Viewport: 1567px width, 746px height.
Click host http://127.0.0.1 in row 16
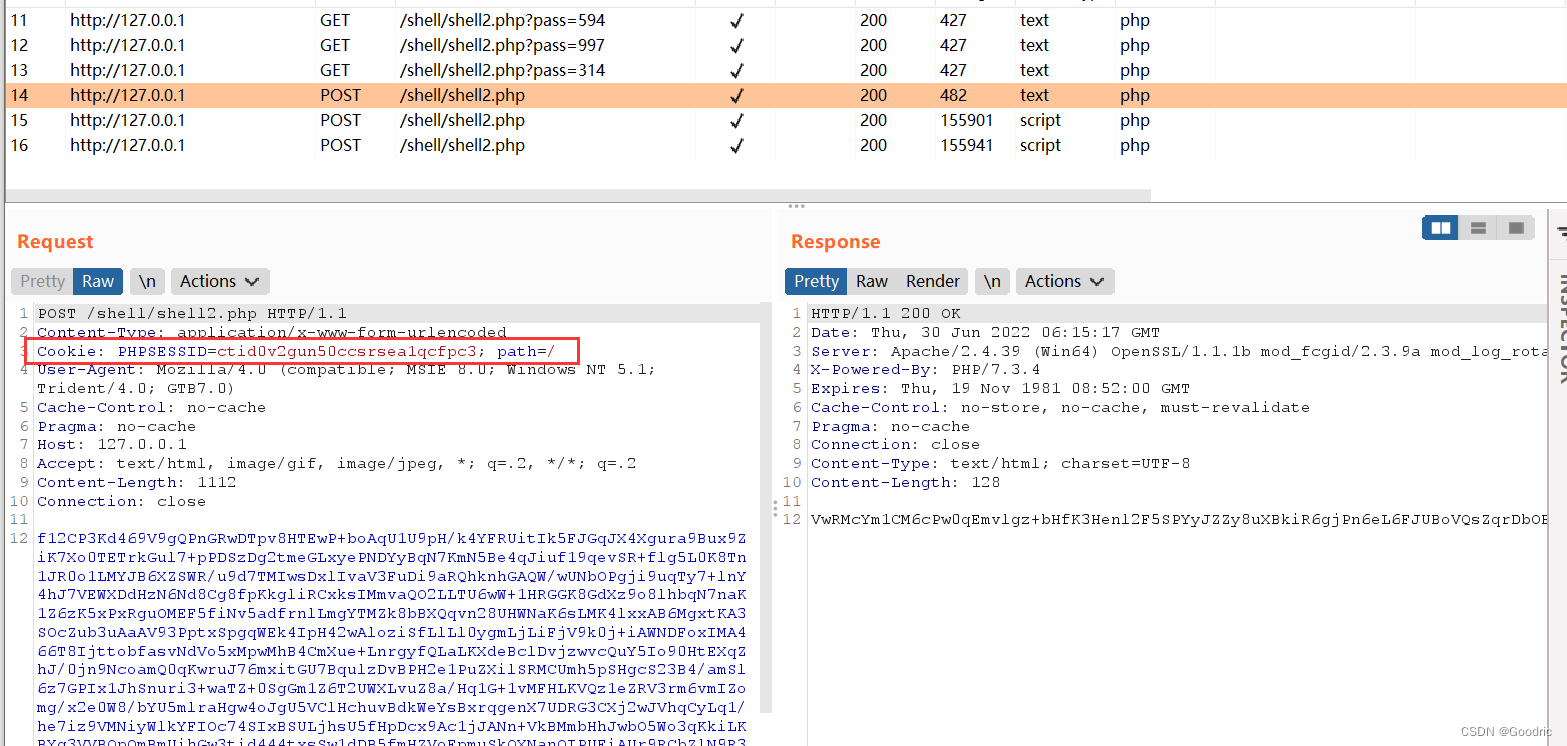click(128, 145)
